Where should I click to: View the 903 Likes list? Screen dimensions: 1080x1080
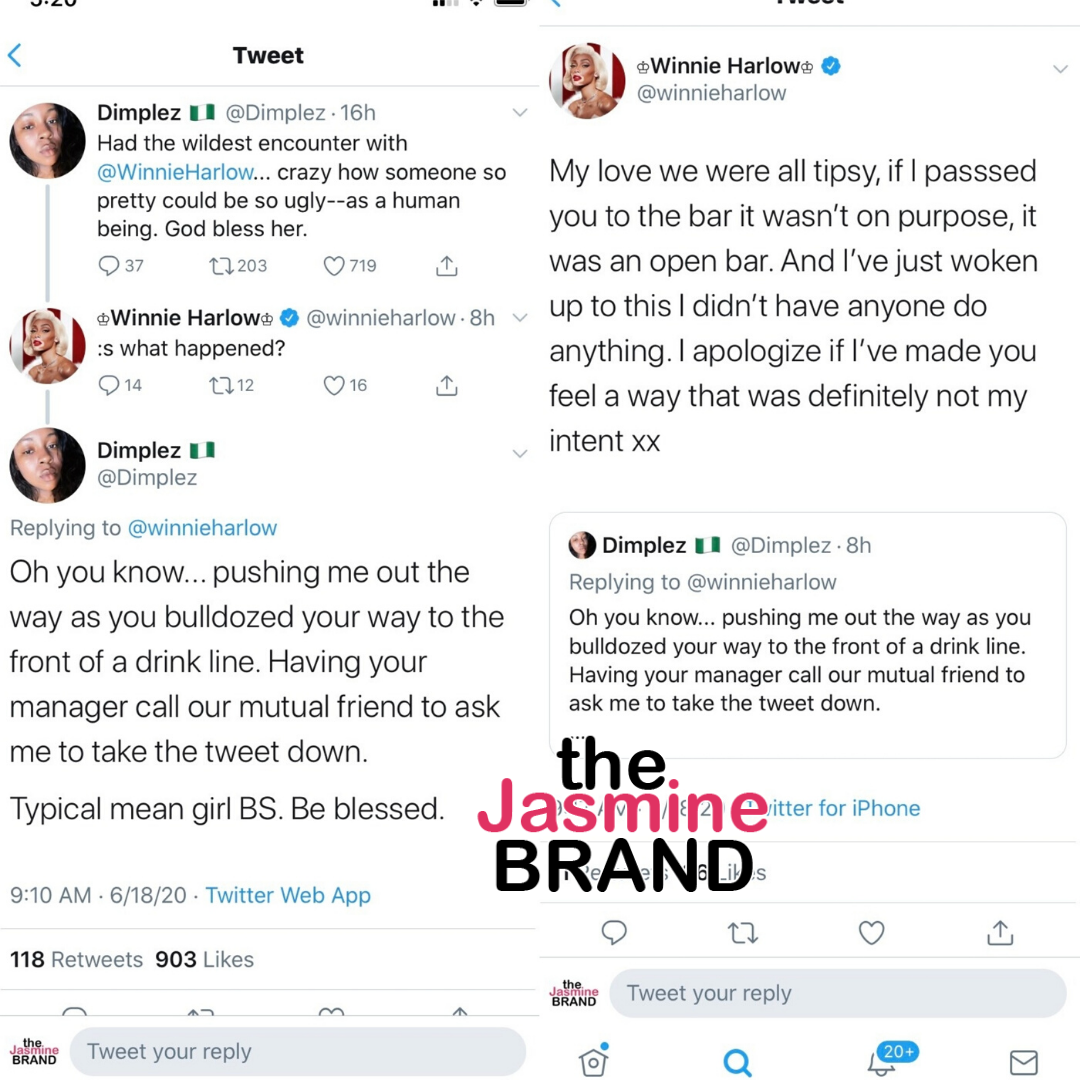pyautogui.click(x=204, y=959)
